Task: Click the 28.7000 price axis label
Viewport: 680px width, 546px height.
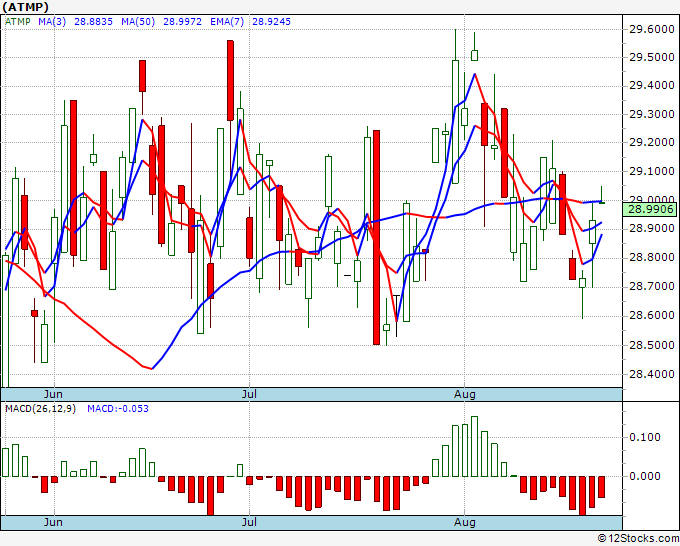Action: (x=651, y=286)
